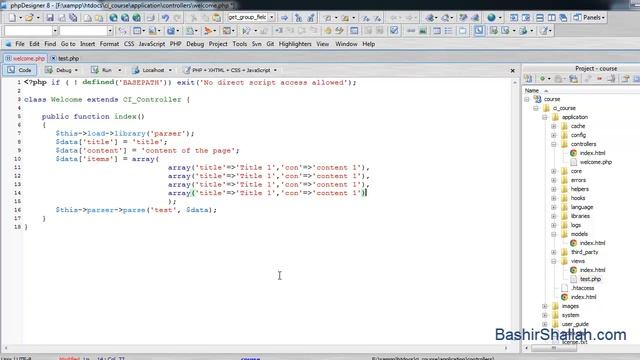Select welcome.php in the project tree

pyautogui.click(x=596, y=162)
